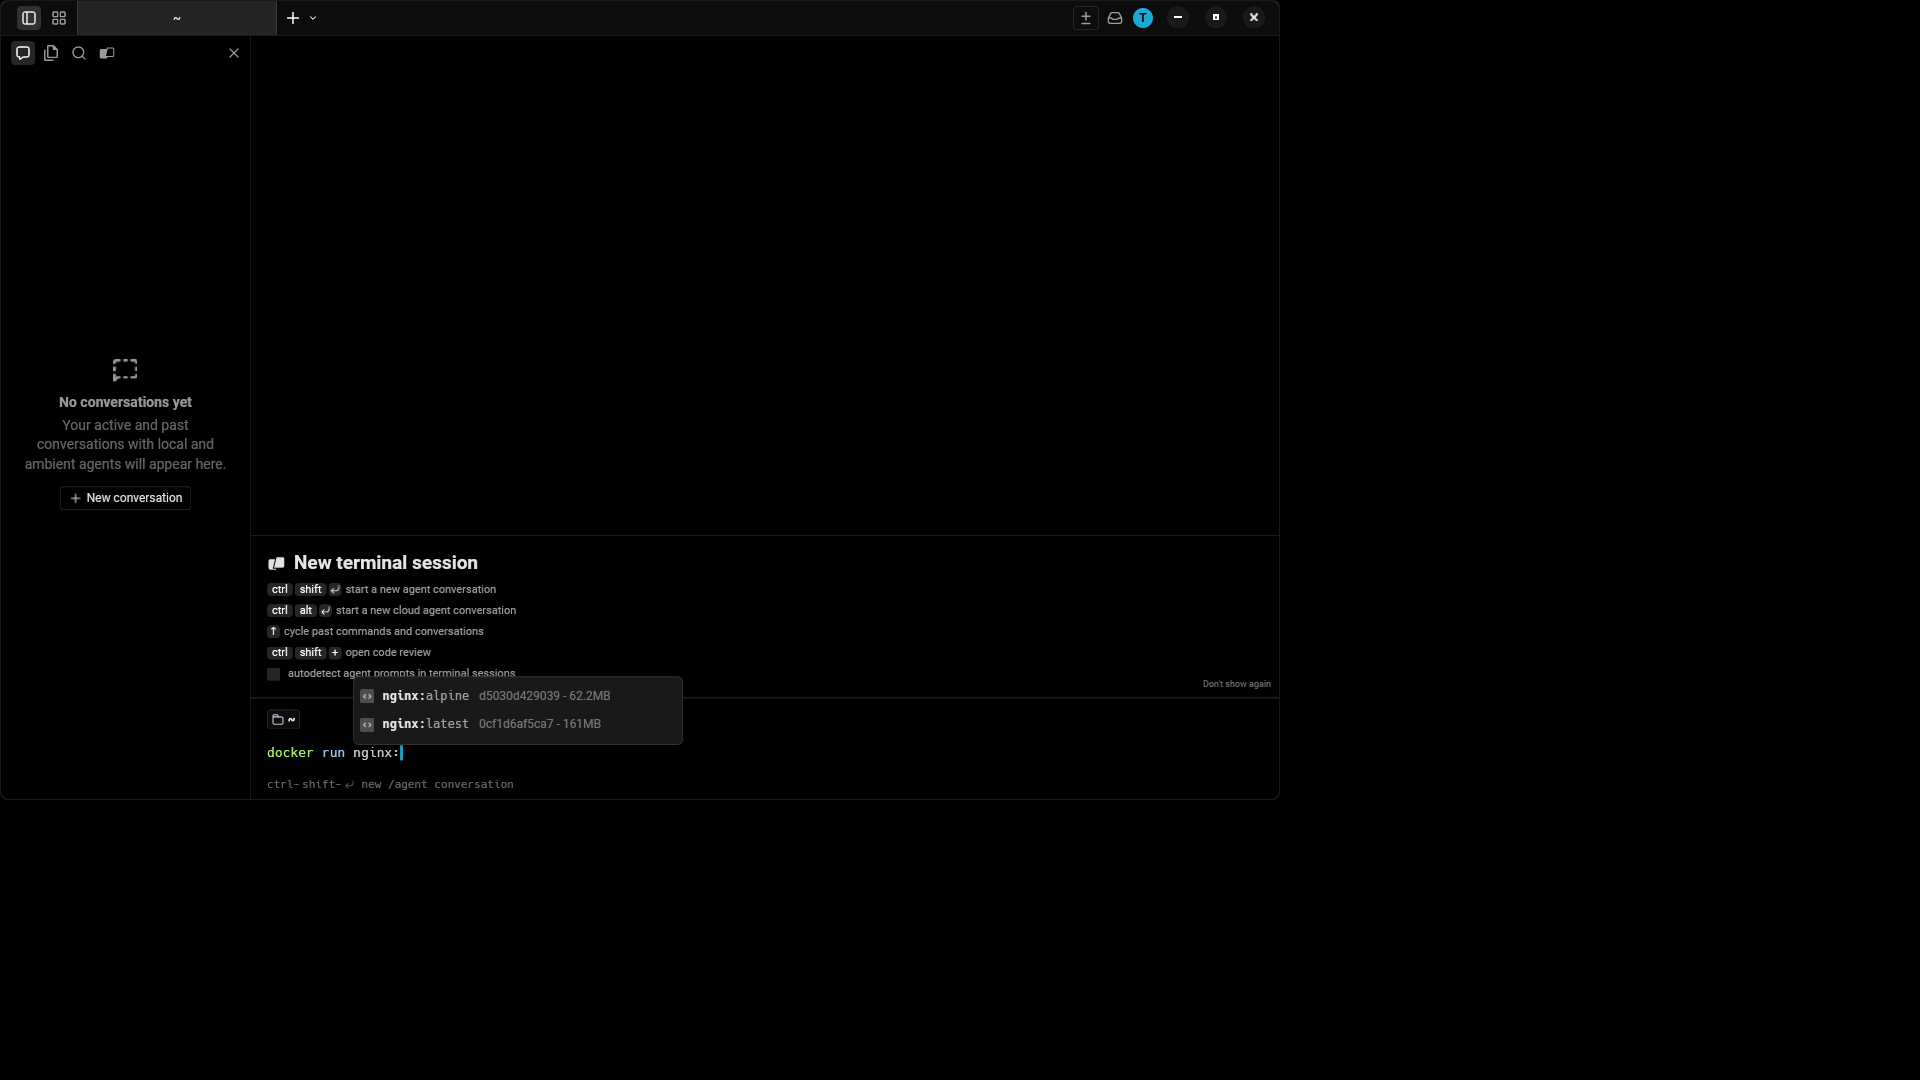
Task: Click in the docker run command input
Action: coord(765,753)
